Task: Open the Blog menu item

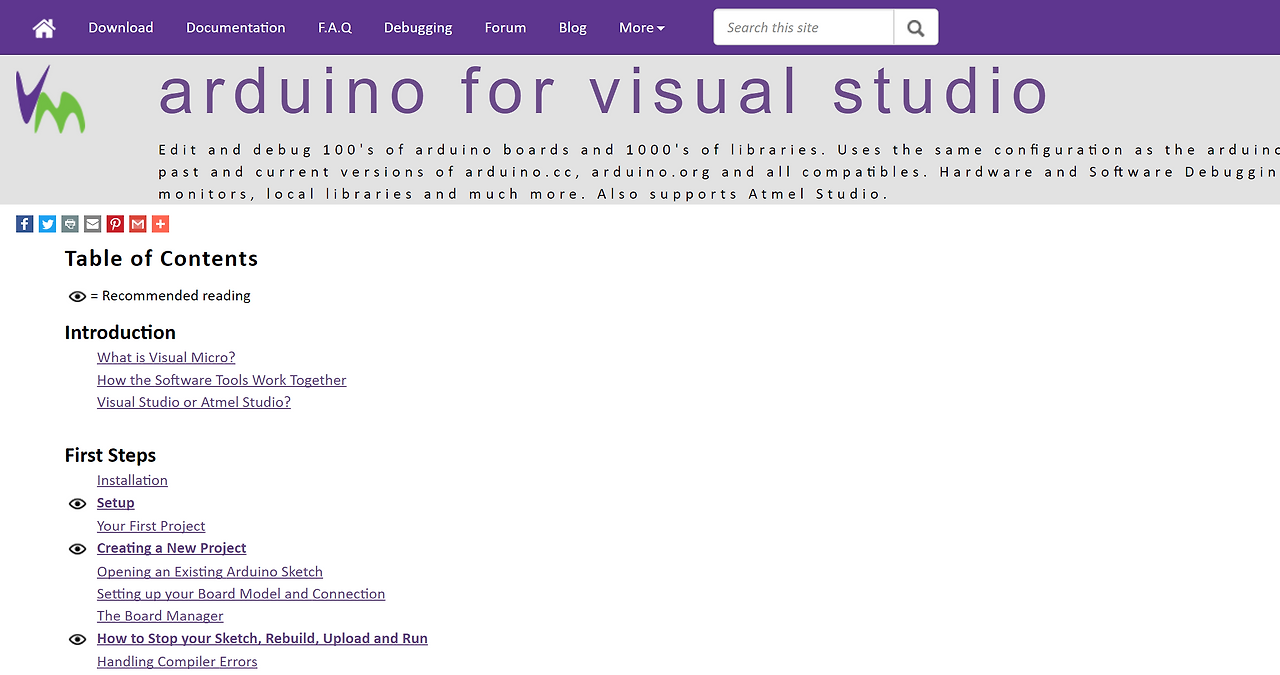Action: tap(573, 28)
